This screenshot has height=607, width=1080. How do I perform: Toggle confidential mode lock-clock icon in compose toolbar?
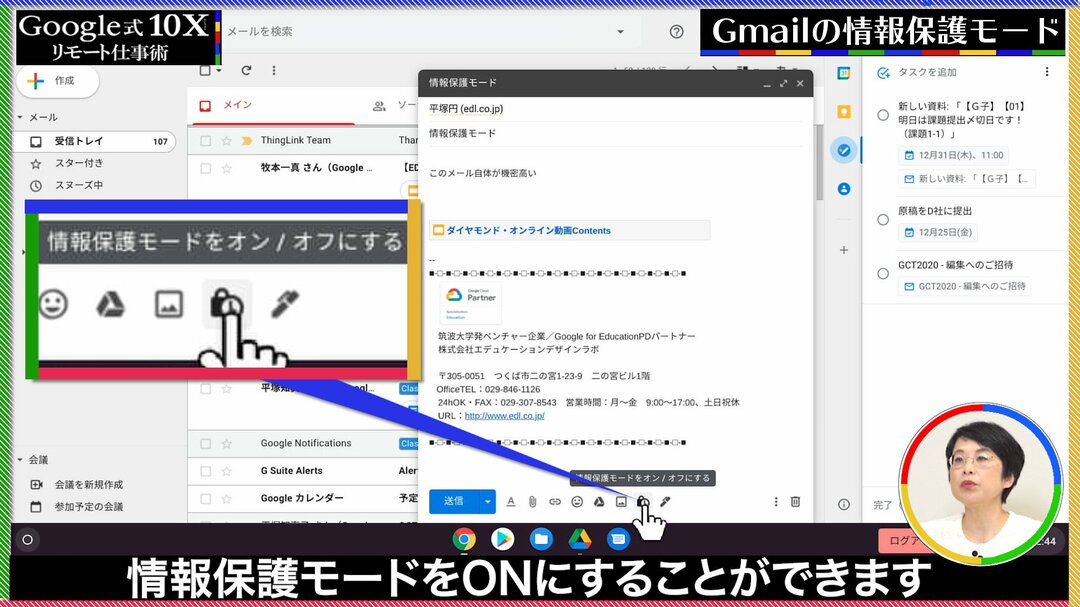(x=643, y=502)
